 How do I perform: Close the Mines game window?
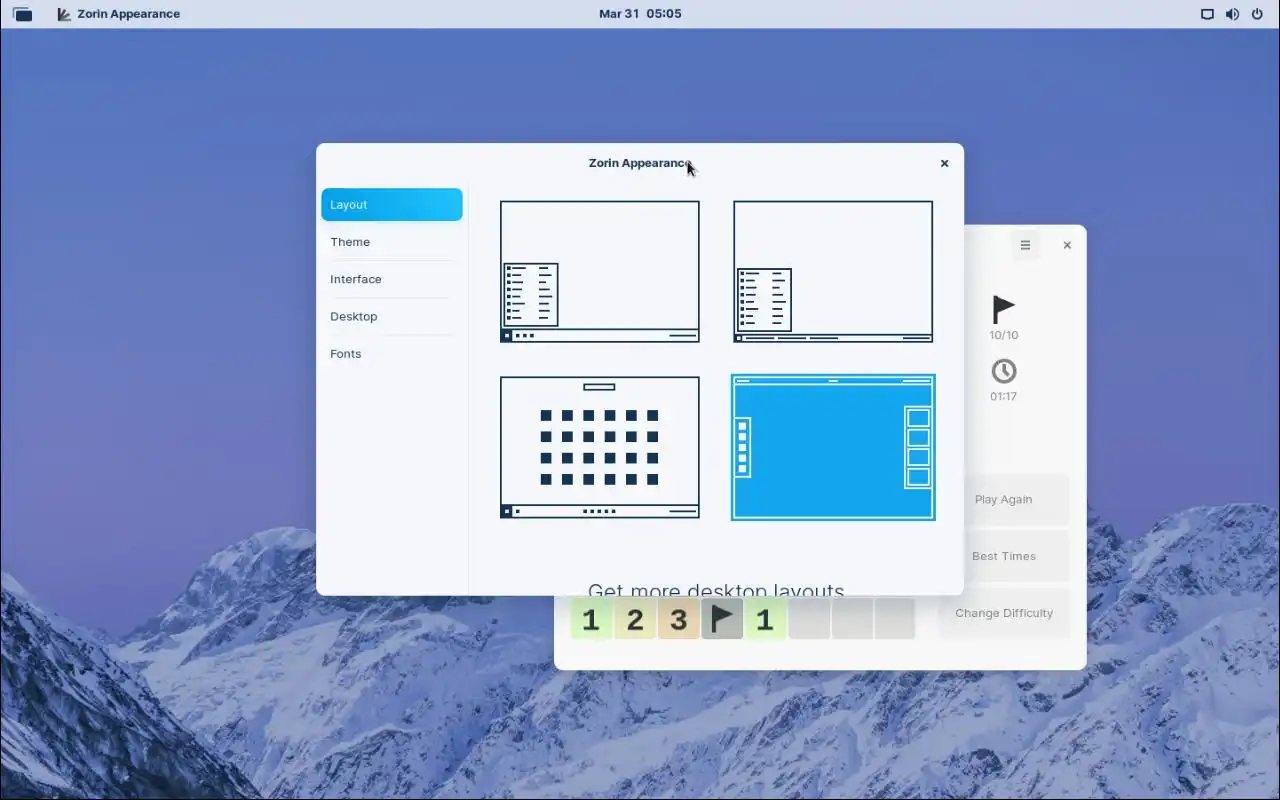tap(1067, 245)
